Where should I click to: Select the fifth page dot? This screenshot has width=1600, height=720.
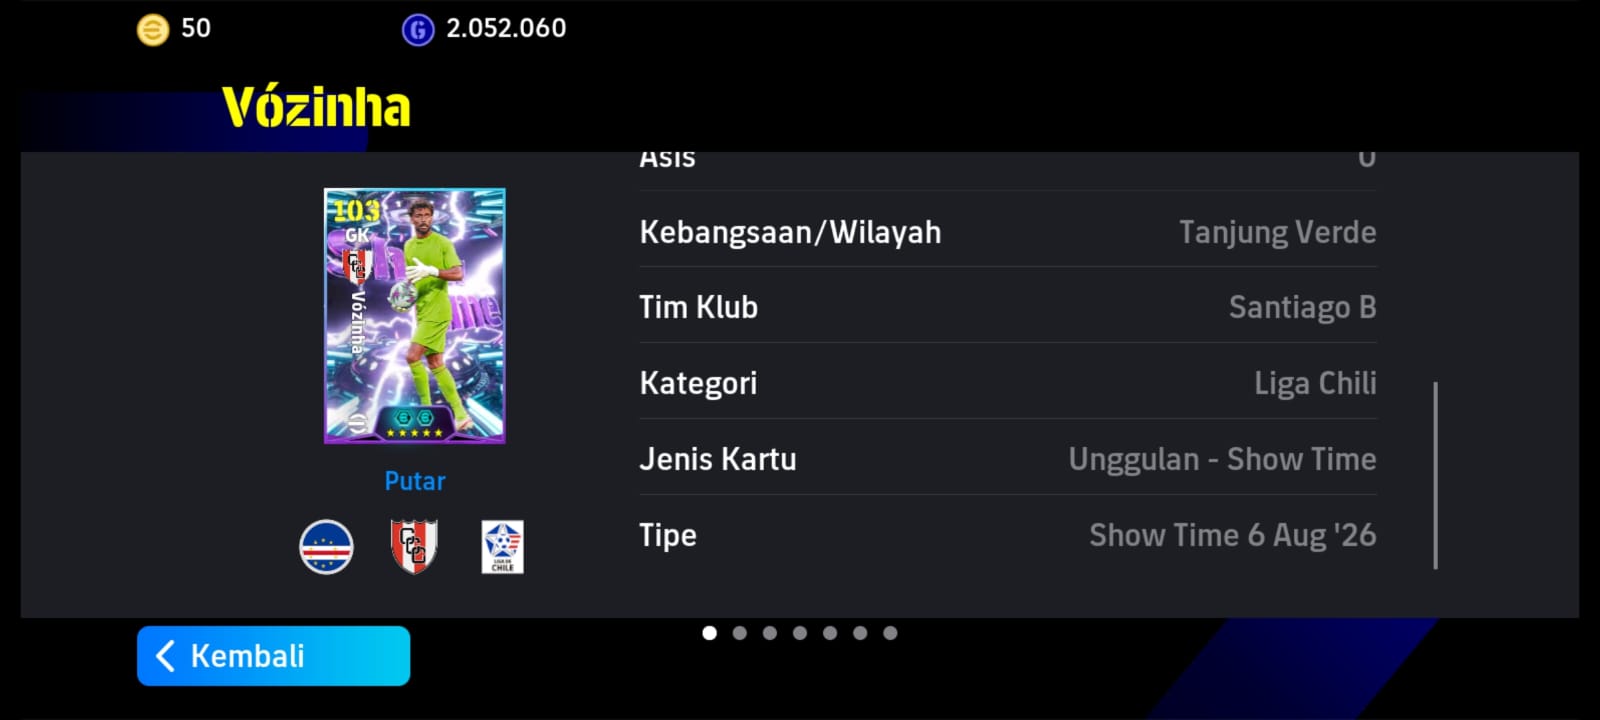pos(830,633)
